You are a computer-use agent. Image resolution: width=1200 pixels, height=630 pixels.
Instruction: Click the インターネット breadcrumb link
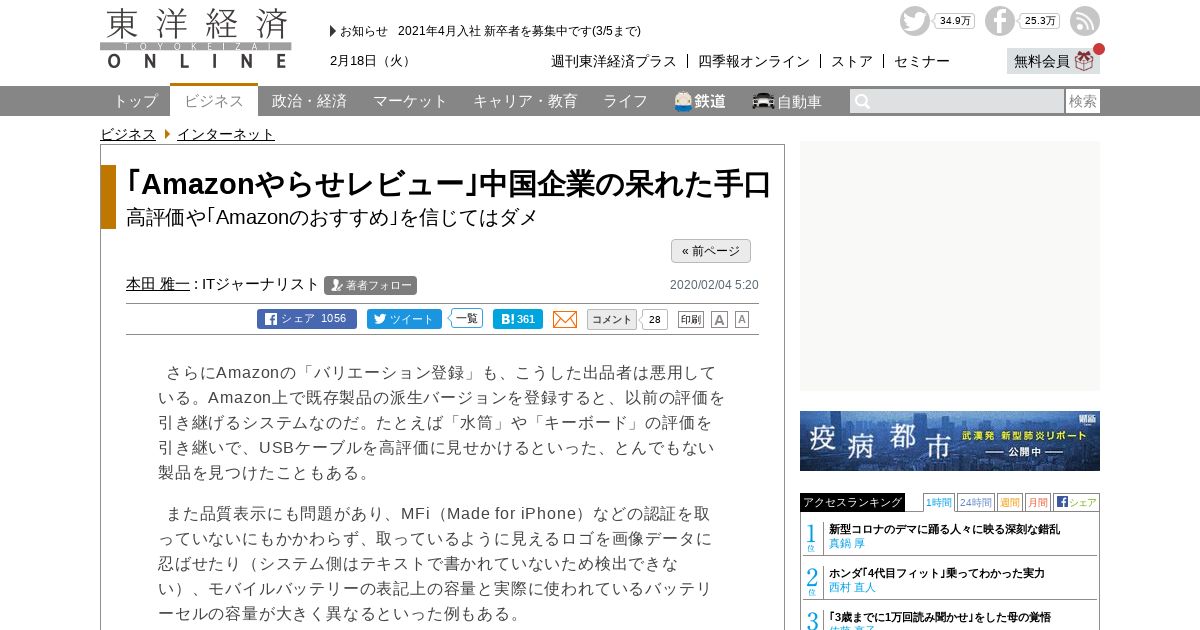tap(226, 134)
